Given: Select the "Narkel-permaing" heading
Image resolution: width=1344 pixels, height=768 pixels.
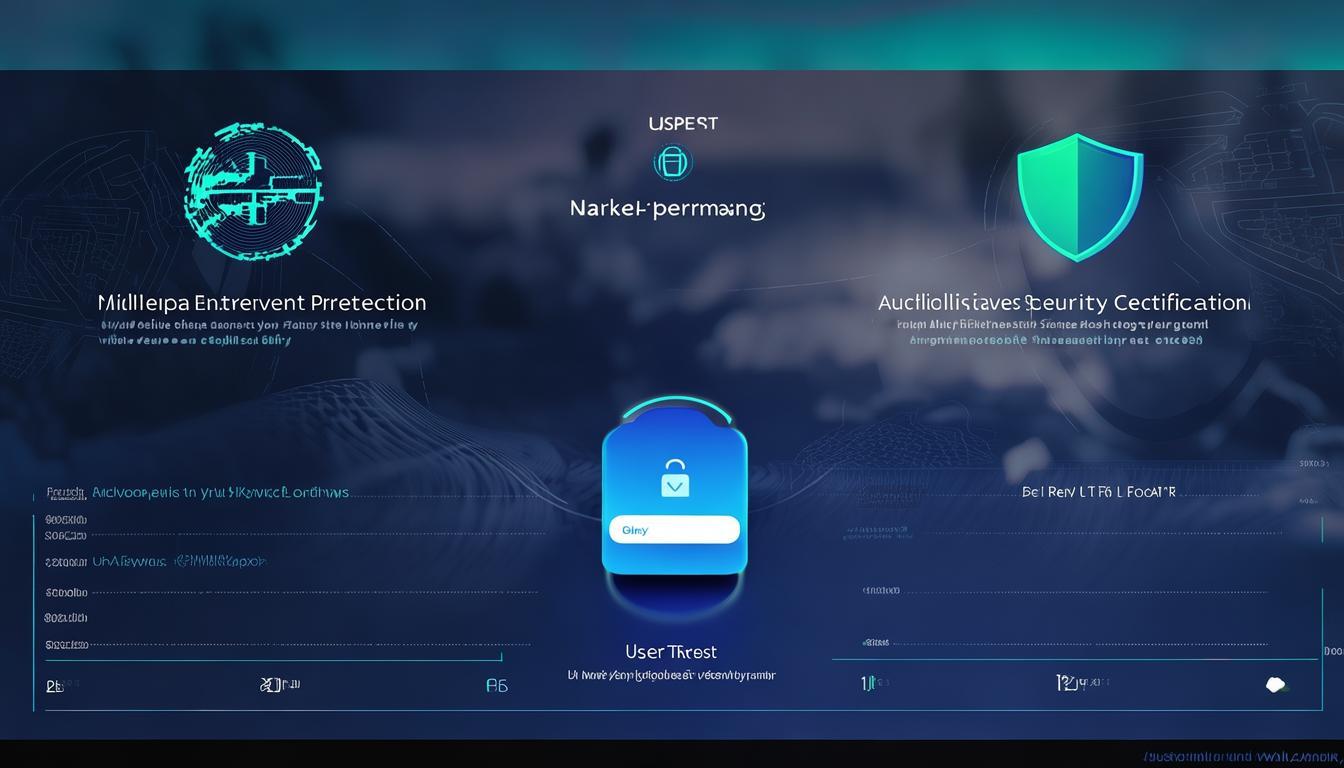Looking at the screenshot, I should [x=667, y=209].
